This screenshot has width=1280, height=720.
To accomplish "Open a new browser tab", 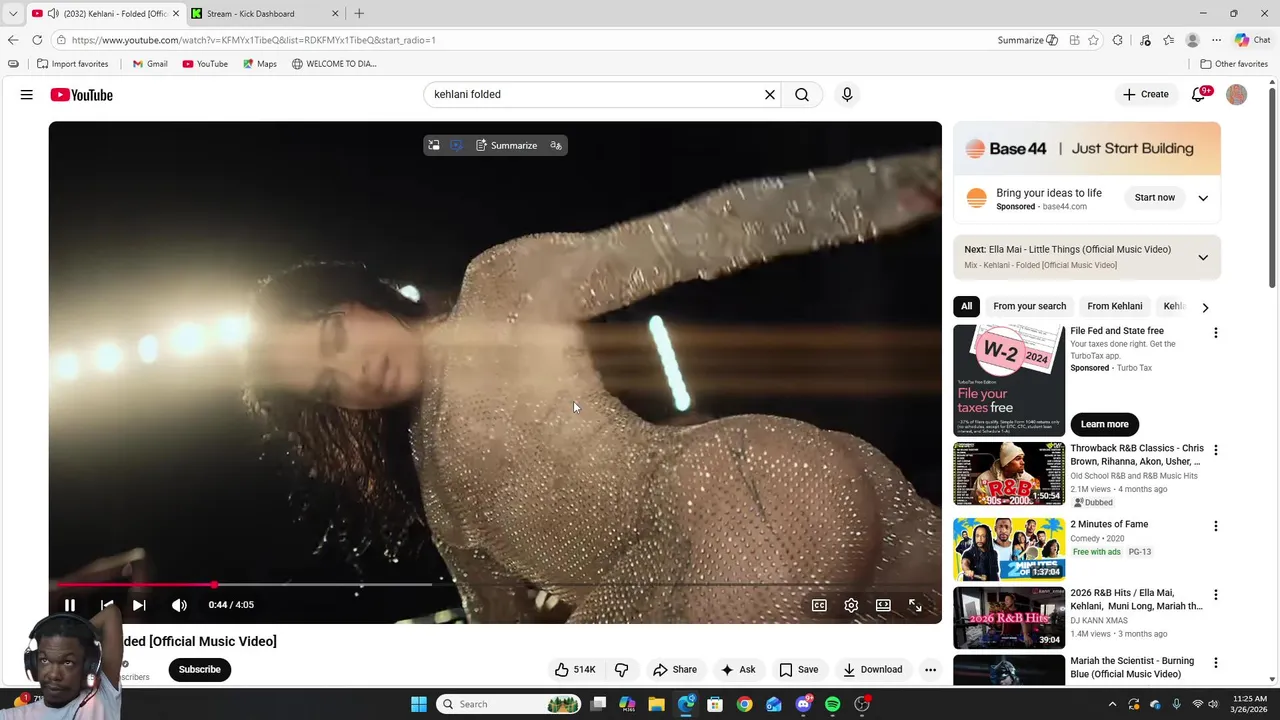I will pyautogui.click(x=359, y=14).
